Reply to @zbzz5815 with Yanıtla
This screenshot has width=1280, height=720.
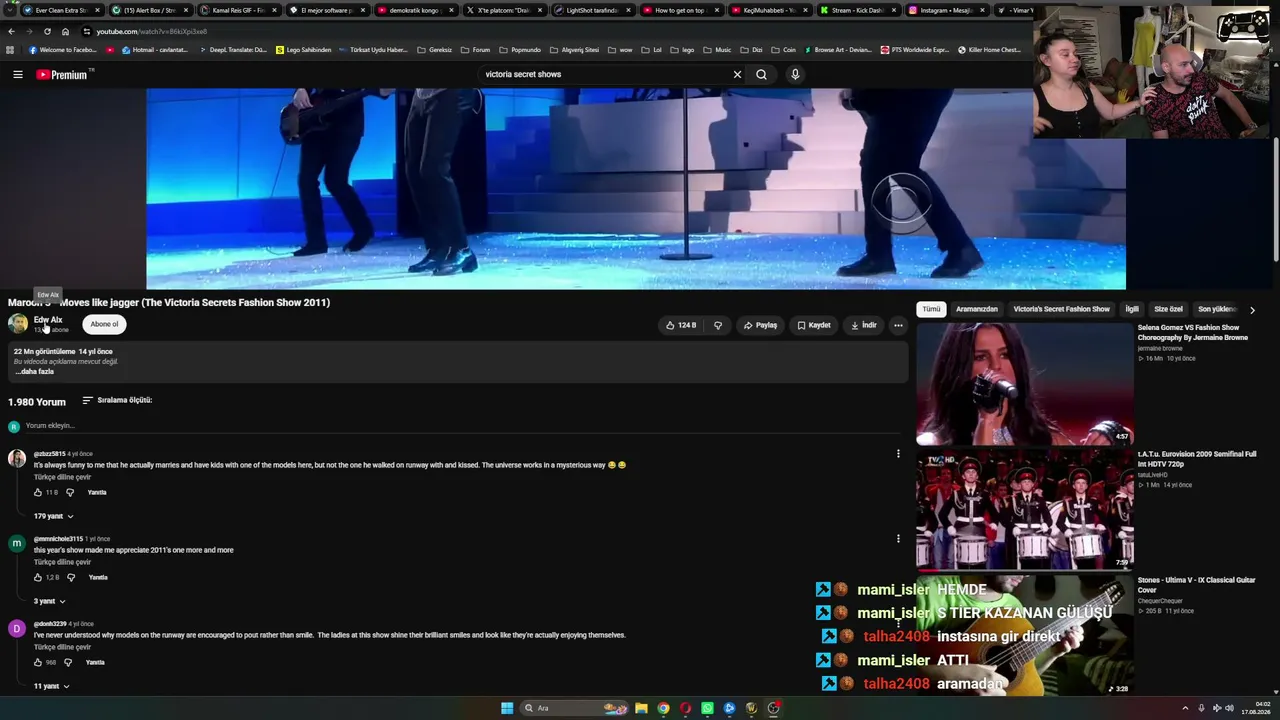point(97,492)
